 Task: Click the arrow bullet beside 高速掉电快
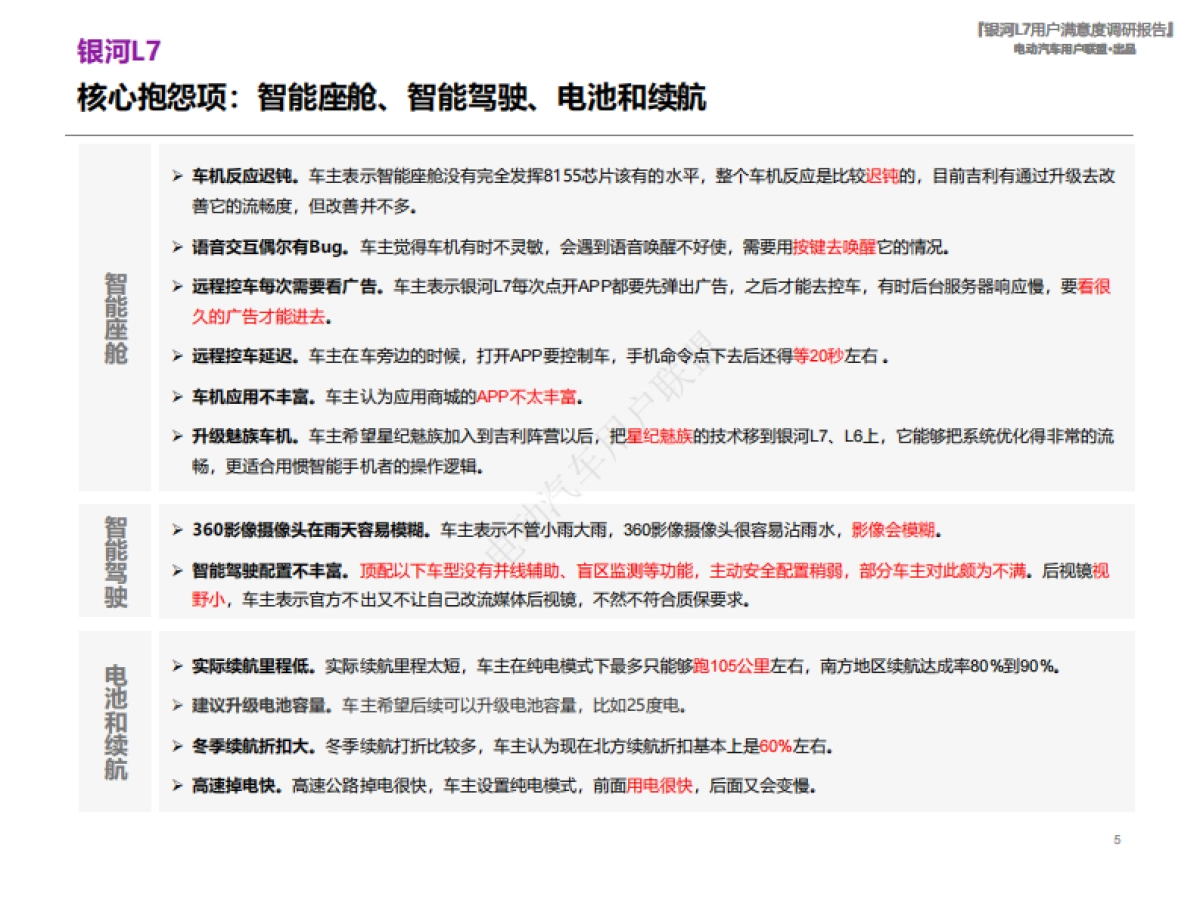pyautogui.click(x=178, y=785)
